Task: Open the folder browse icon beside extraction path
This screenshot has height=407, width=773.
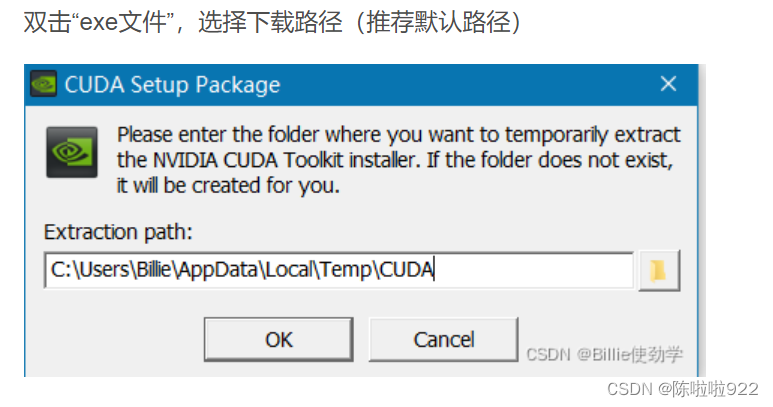Action: 659,271
